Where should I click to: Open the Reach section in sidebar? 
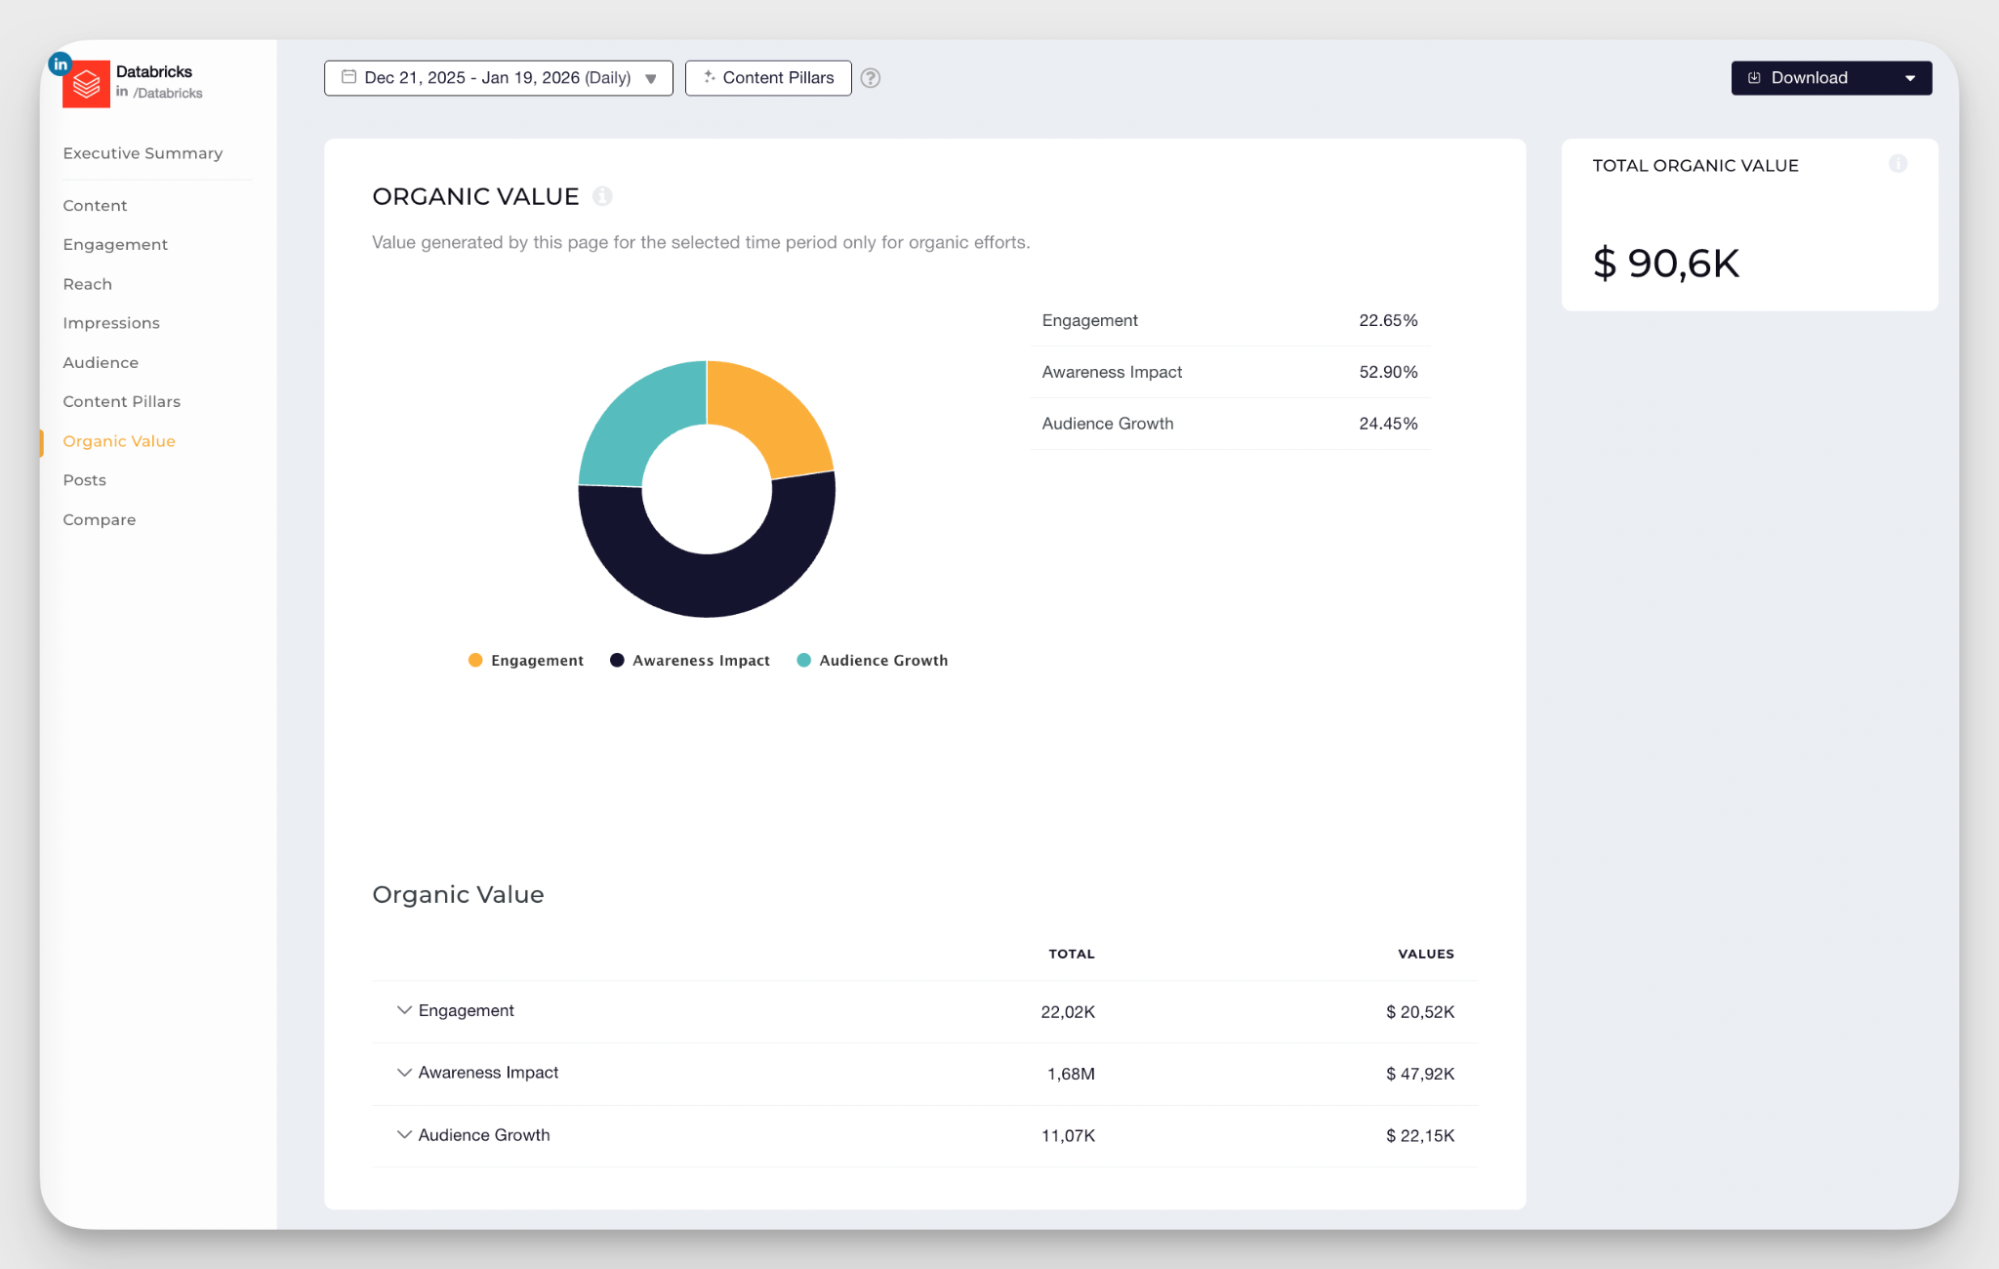87,283
